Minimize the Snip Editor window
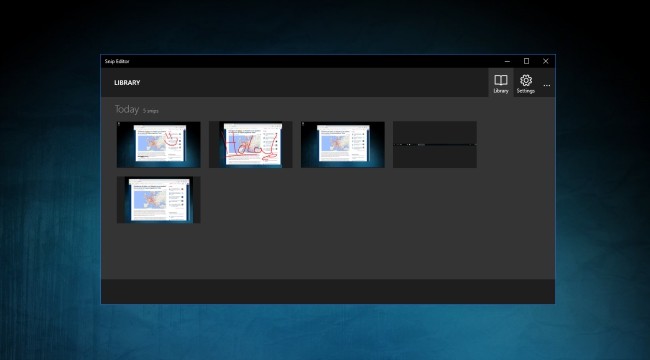650x360 pixels. pyautogui.click(x=507, y=61)
